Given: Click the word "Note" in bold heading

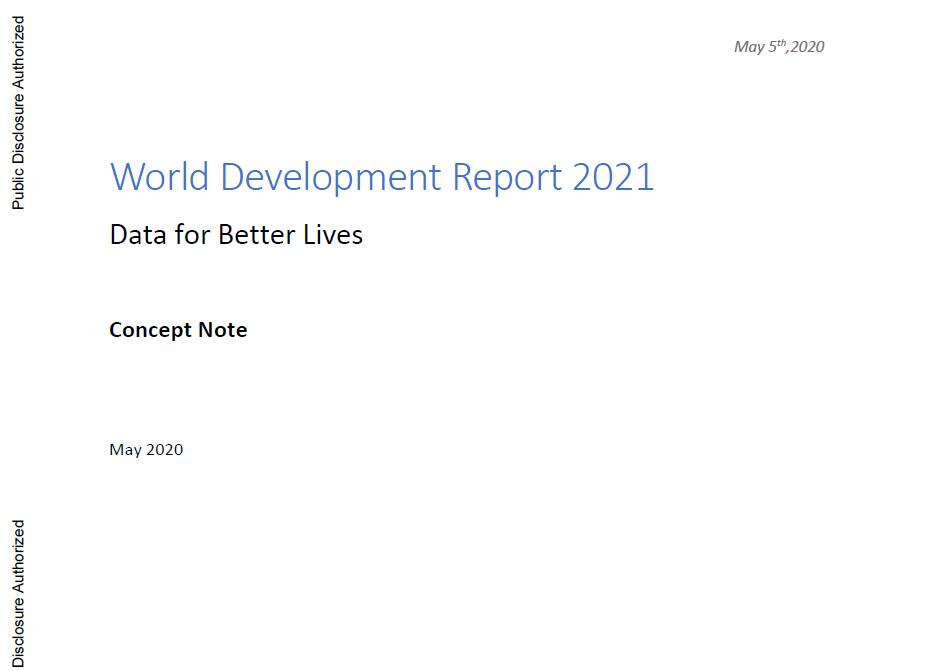Looking at the screenshot, I should 222,330.
